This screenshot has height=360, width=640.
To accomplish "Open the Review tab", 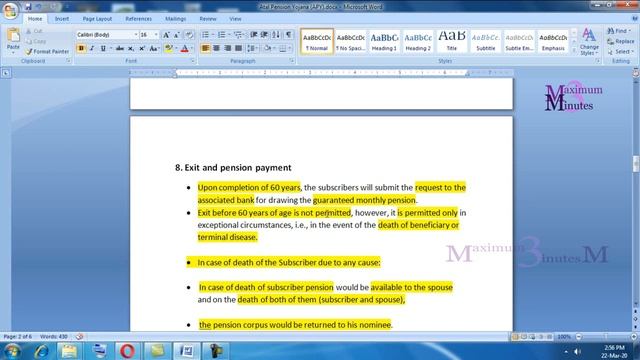I will (208, 19).
